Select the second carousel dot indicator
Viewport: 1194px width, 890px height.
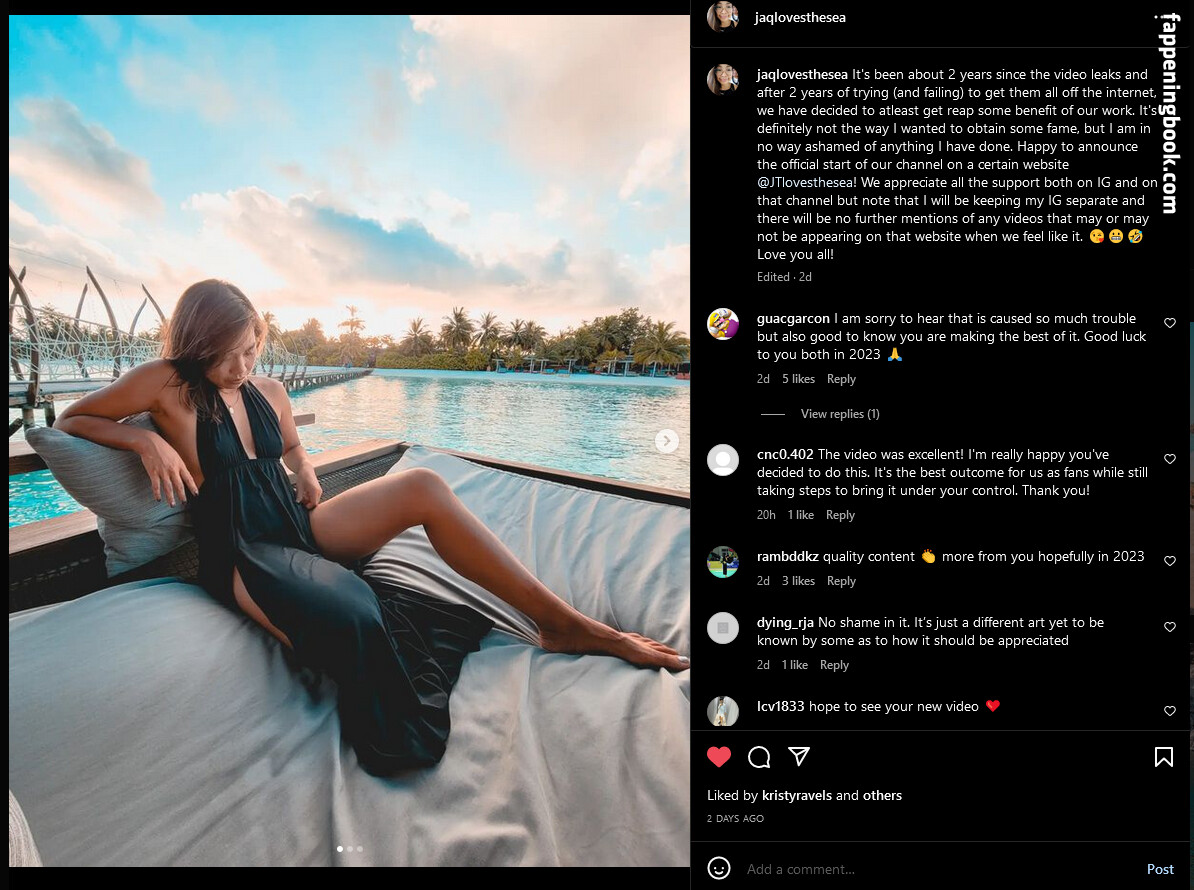coord(350,848)
